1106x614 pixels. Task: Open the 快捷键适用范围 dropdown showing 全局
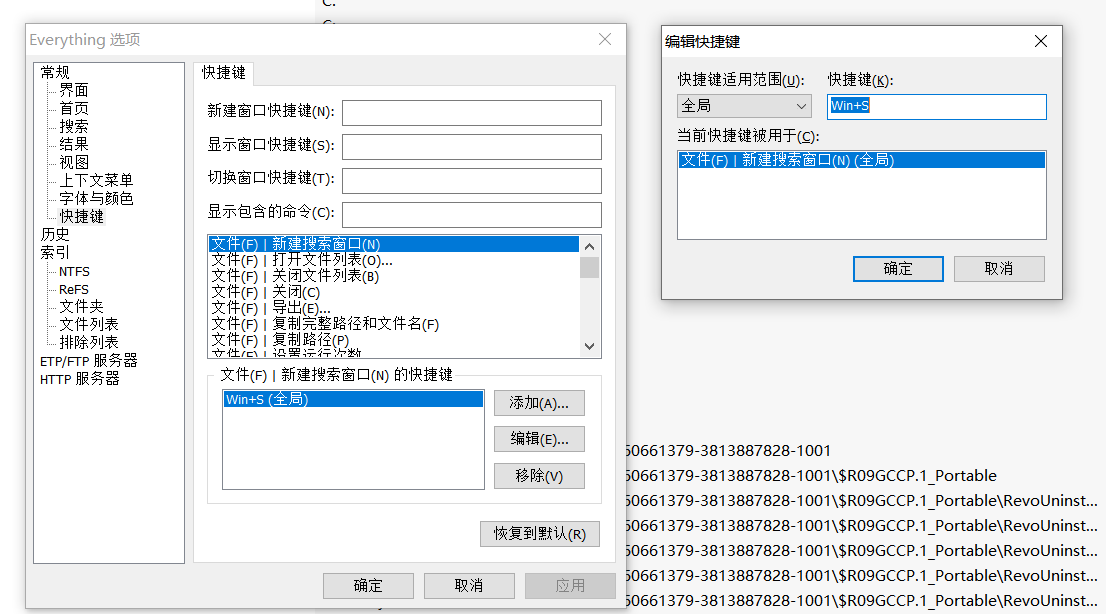(x=744, y=106)
